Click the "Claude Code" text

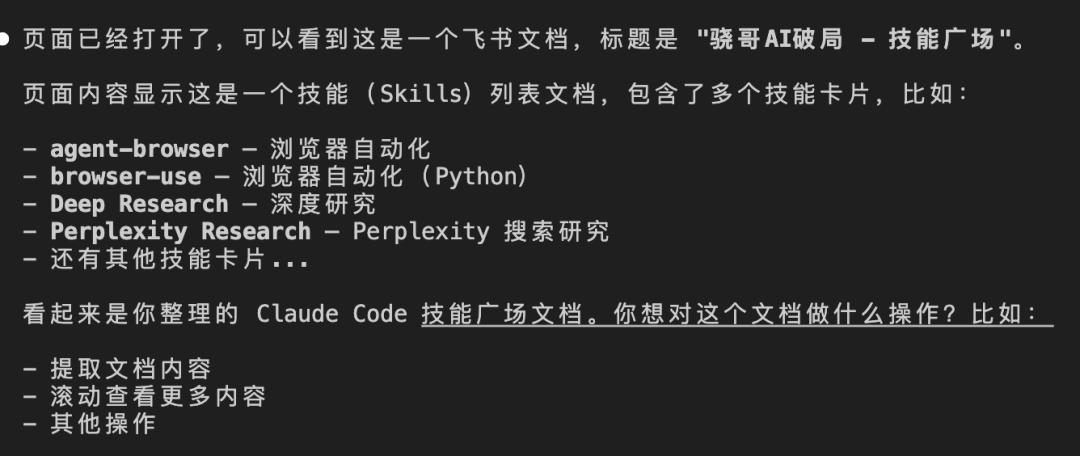coord(331,314)
